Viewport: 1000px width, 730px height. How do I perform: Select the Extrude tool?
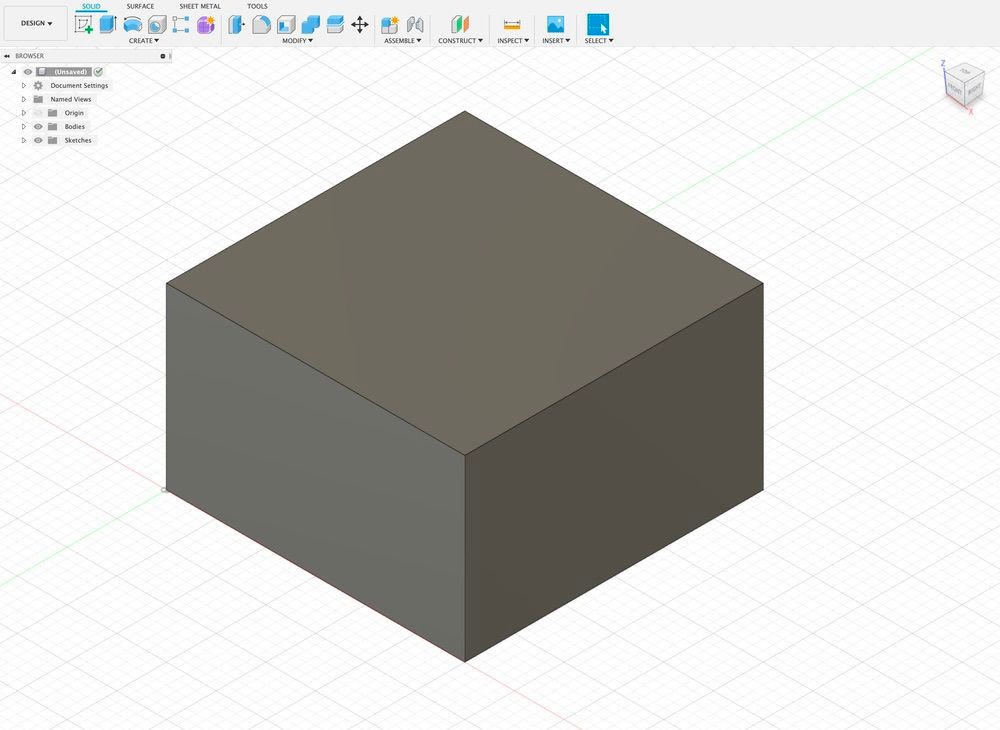click(x=108, y=25)
